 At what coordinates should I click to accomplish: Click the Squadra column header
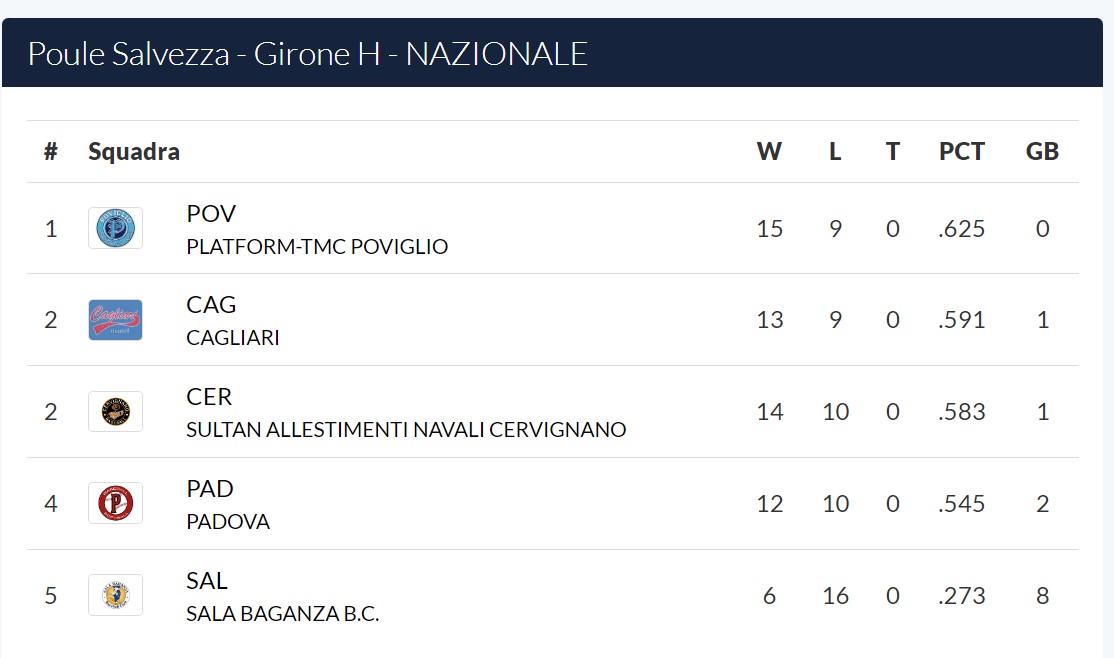[134, 151]
